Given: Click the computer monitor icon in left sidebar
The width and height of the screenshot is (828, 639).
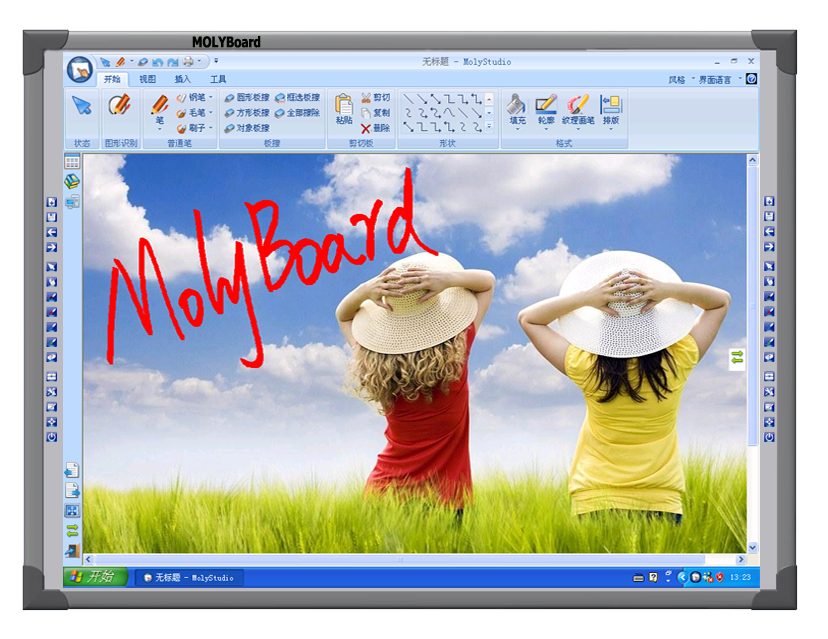Looking at the screenshot, I should tap(72, 201).
